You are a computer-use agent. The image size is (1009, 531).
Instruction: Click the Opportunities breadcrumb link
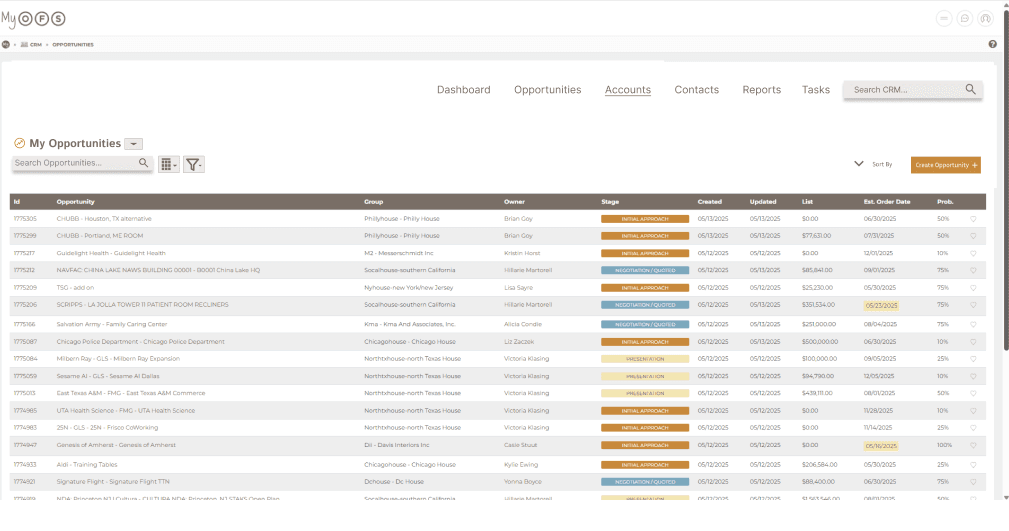click(73, 44)
